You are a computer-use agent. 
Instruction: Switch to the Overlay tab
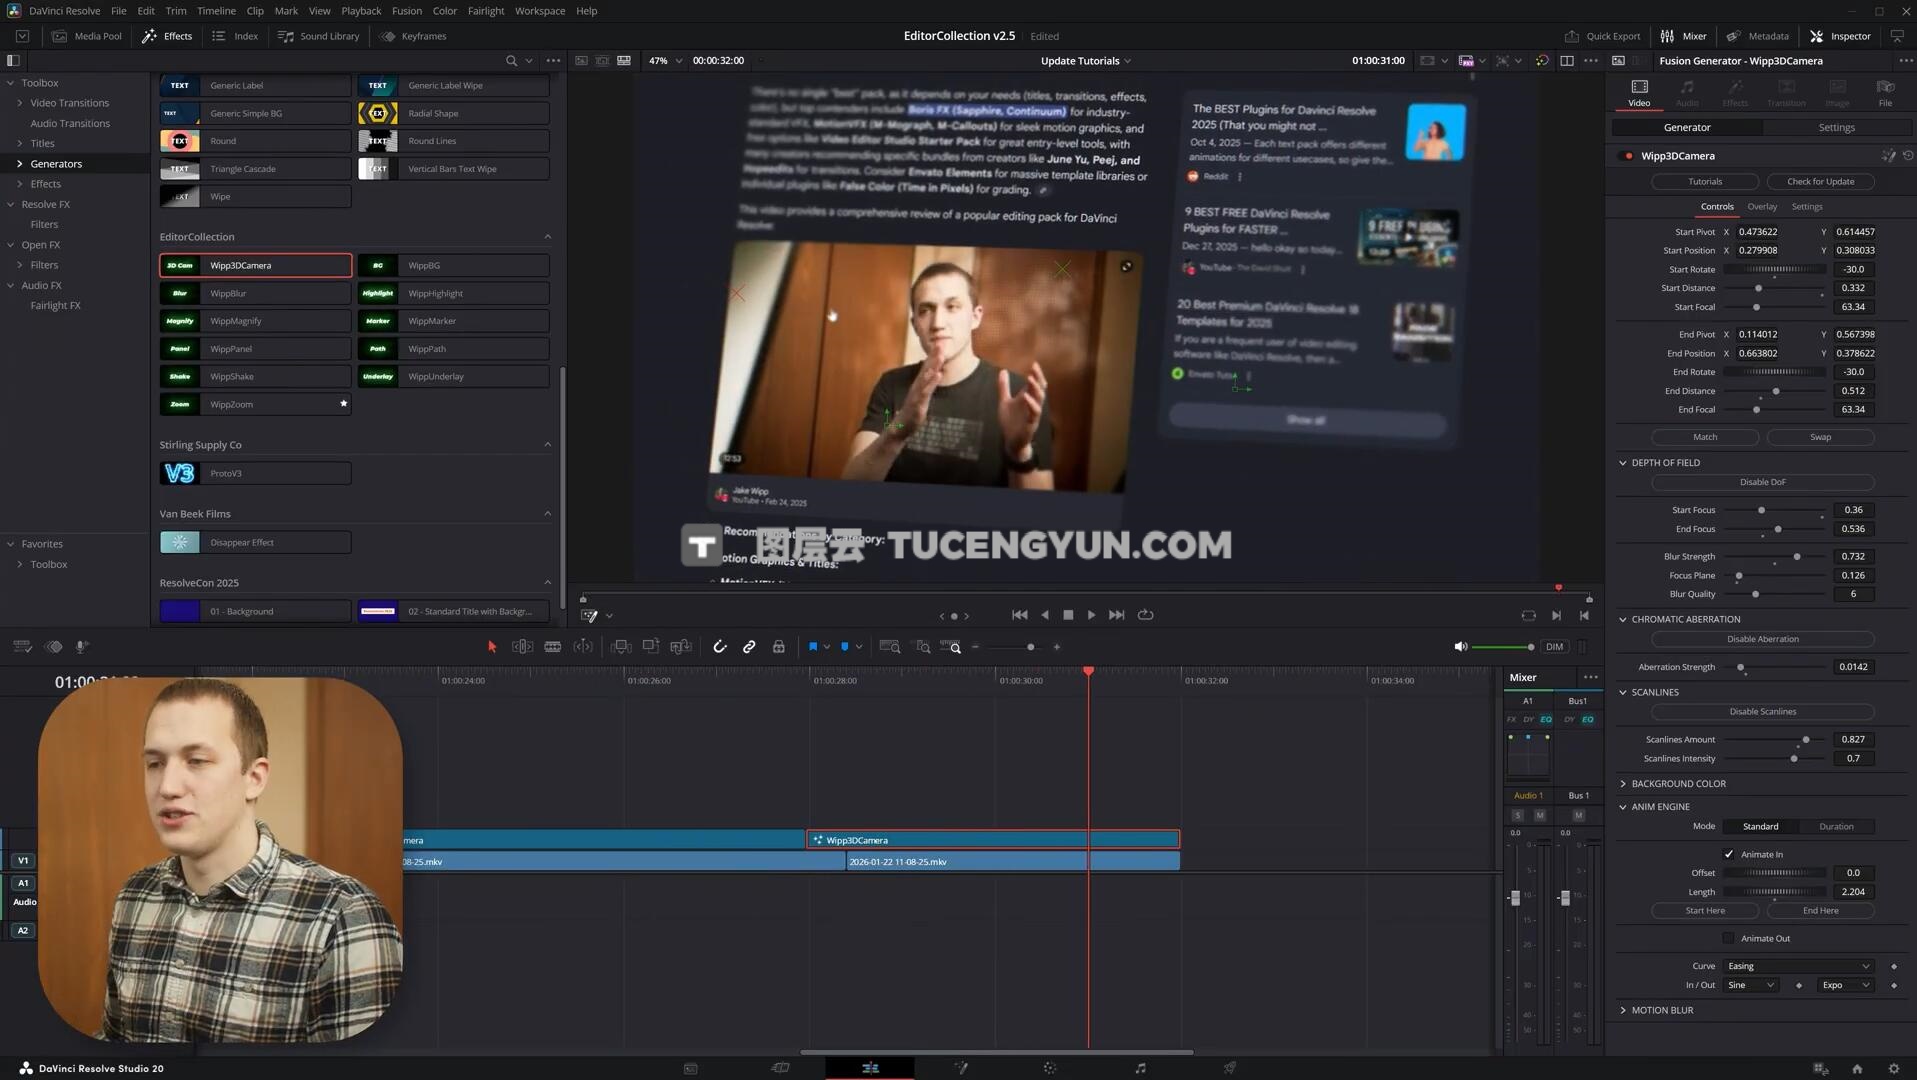click(x=1761, y=207)
